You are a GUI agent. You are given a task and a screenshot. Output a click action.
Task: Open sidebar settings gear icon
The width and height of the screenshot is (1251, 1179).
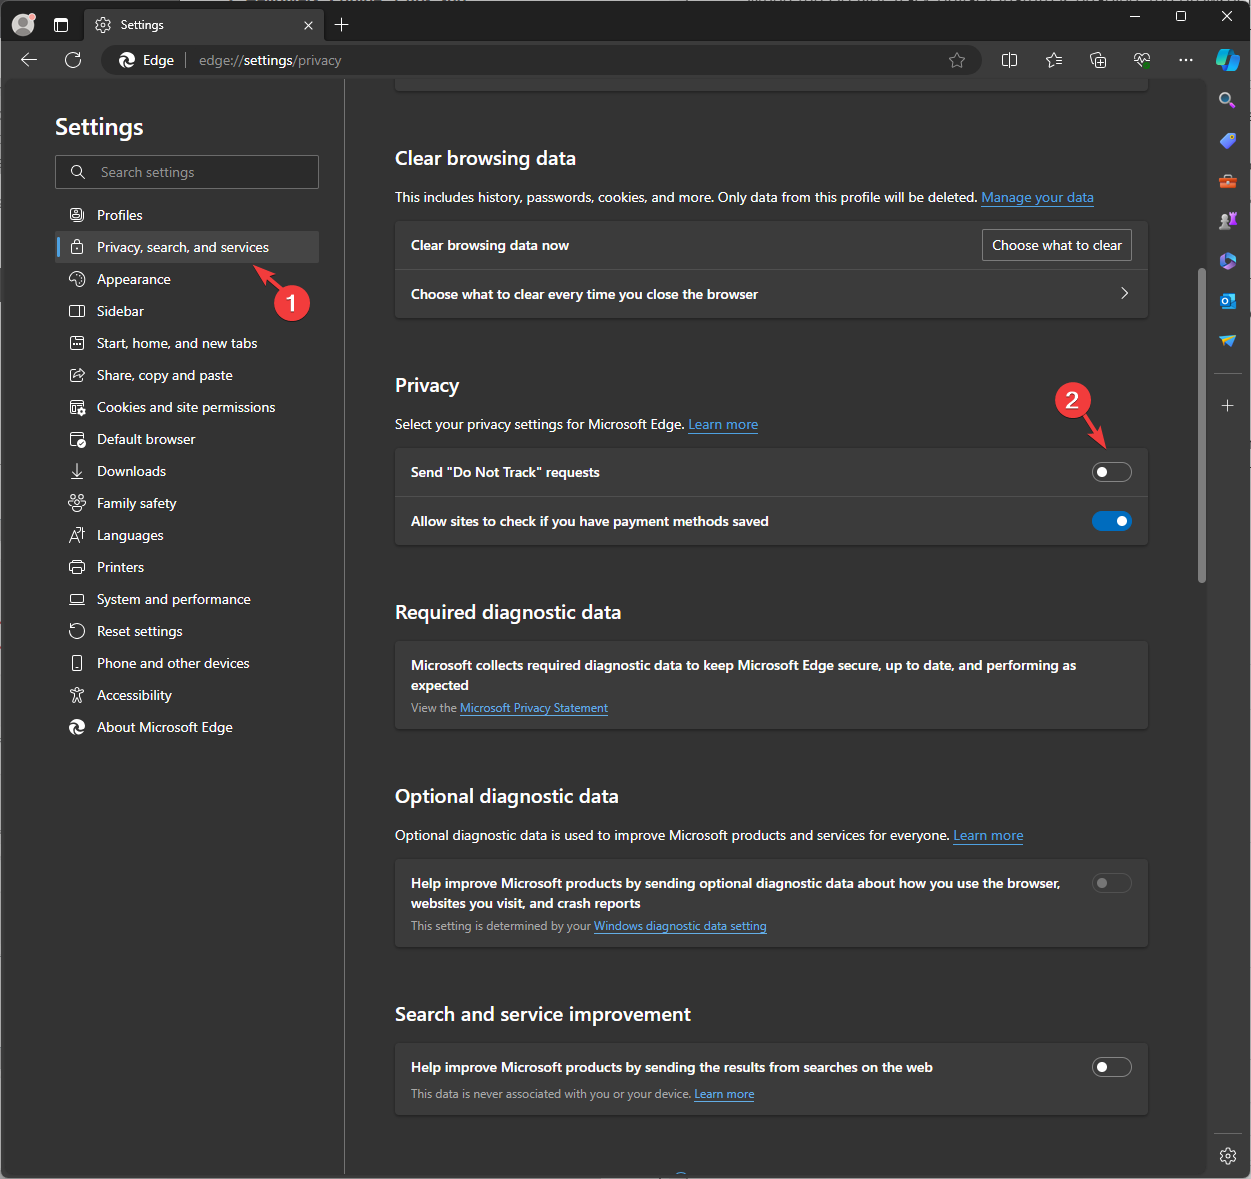click(1228, 1156)
